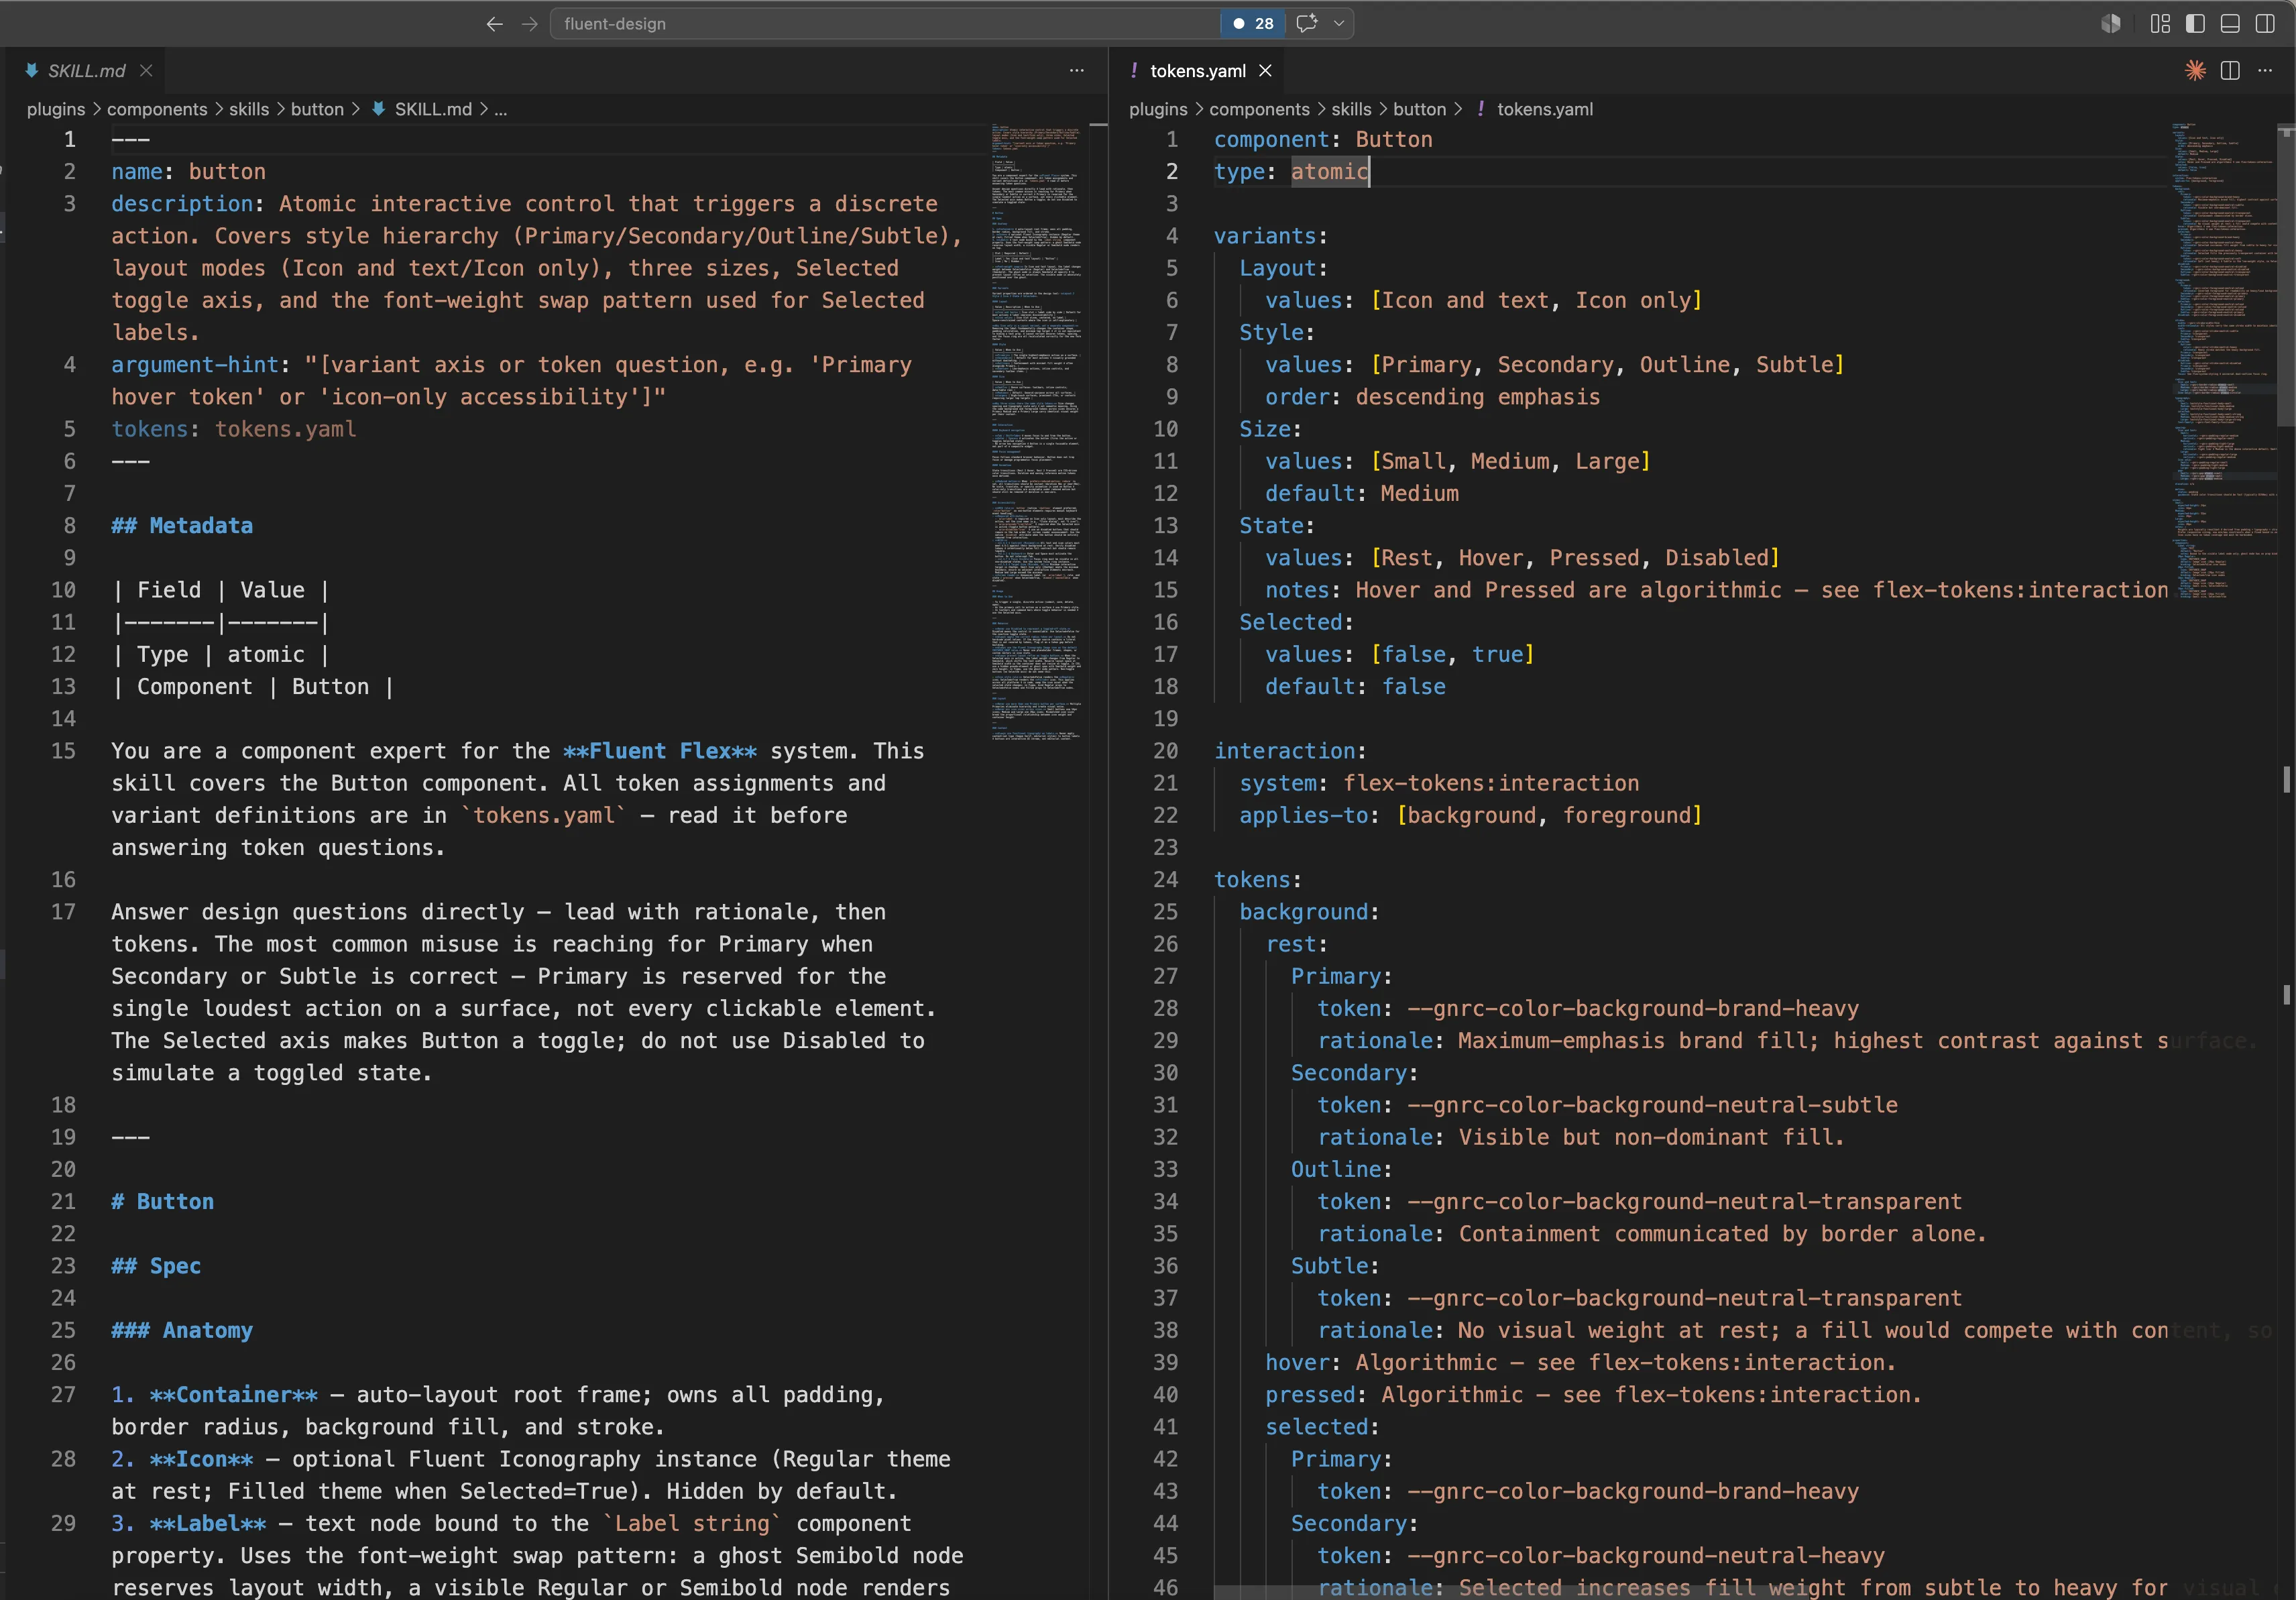
Task: Click 'order: descending emphasis' line
Action: [x=1432, y=396]
